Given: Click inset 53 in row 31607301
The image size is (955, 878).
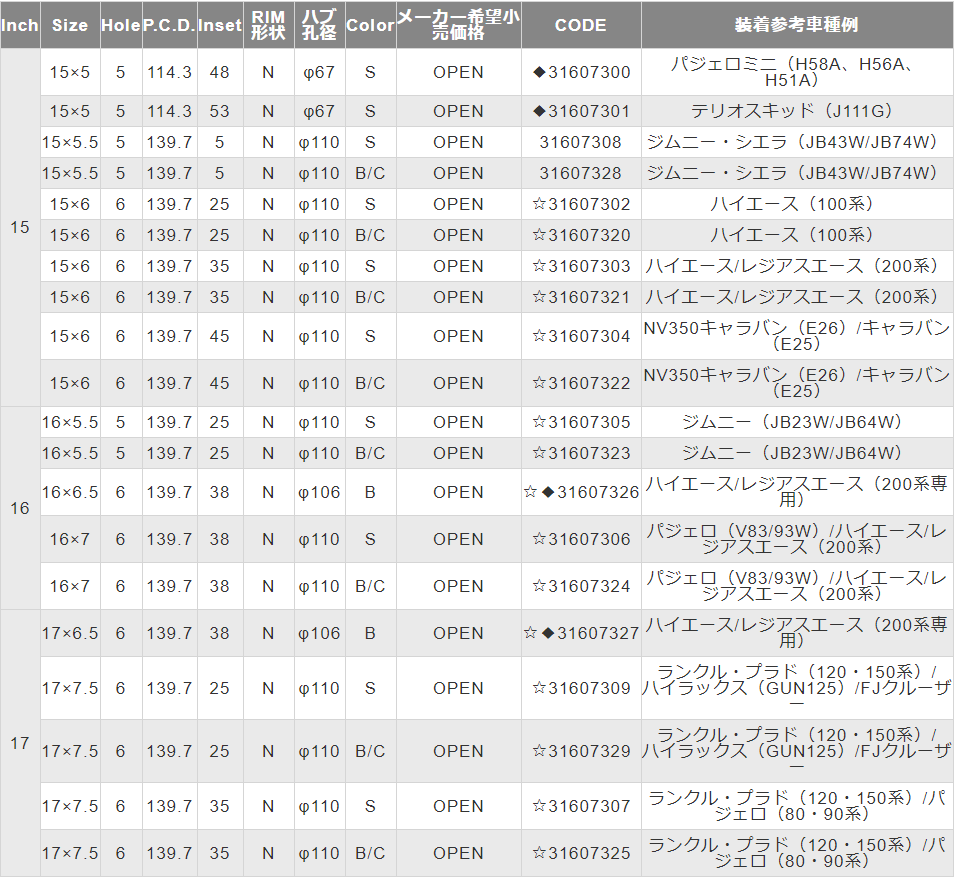Looking at the screenshot, I should pos(220,111).
